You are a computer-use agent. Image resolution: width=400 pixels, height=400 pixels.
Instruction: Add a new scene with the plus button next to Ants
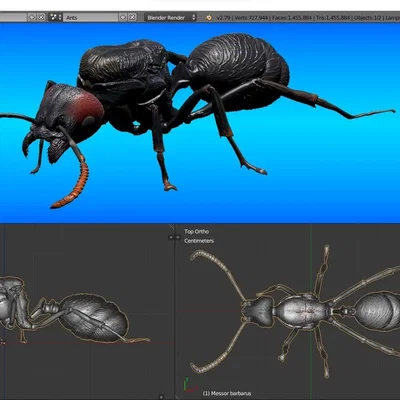(x=123, y=17)
